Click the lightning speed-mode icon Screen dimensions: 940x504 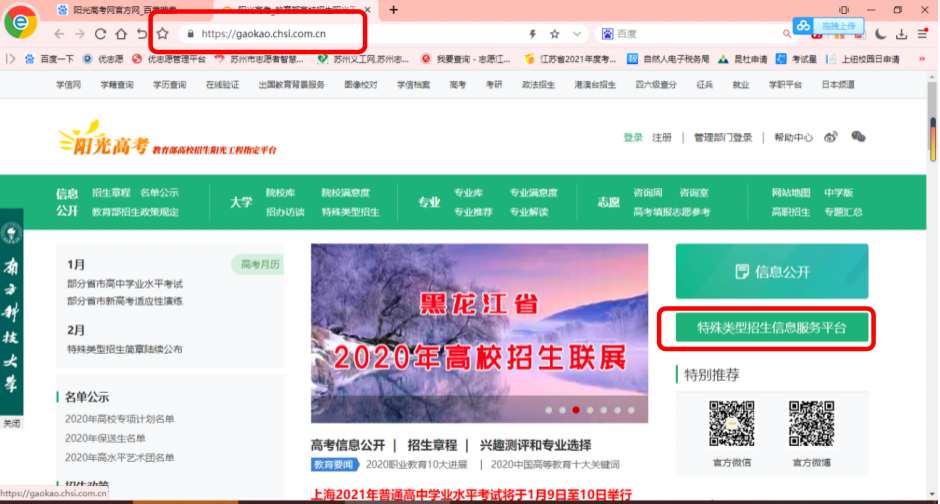[532, 34]
